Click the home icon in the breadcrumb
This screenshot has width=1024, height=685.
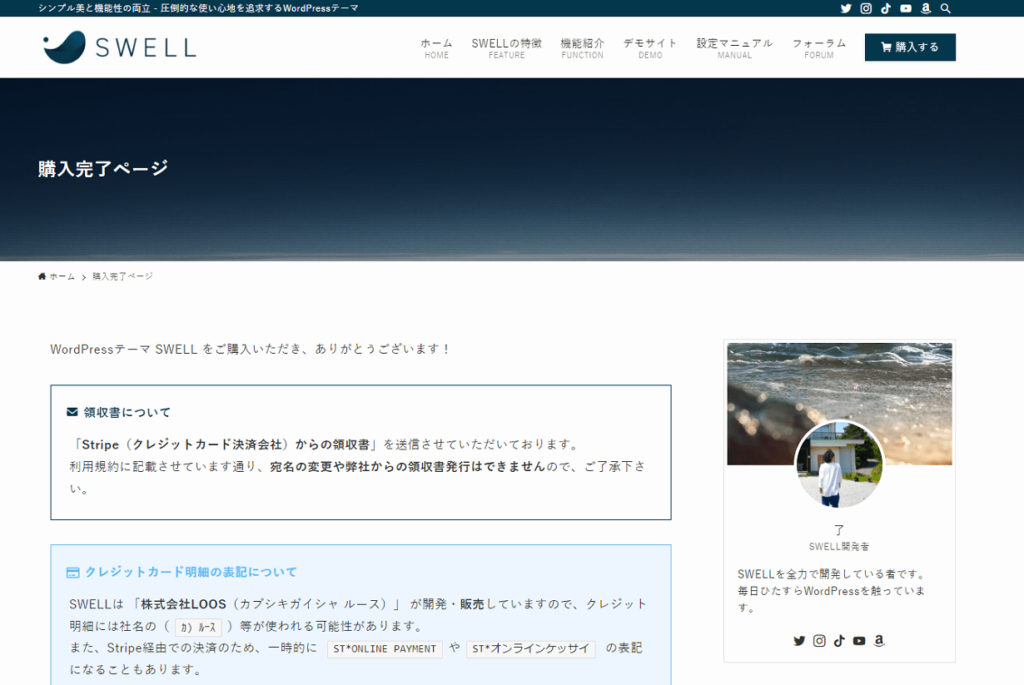[41, 276]
